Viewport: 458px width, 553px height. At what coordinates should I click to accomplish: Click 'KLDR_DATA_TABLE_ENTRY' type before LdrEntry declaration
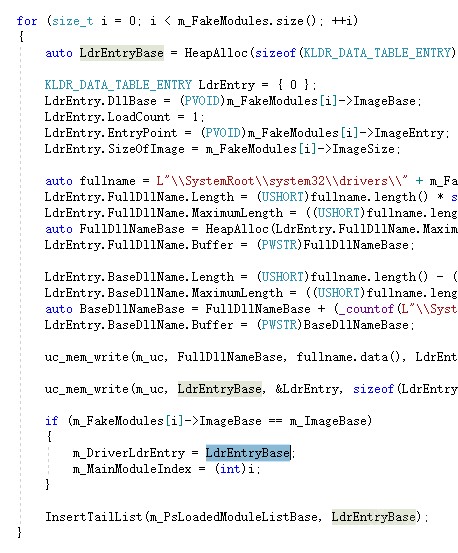[118, 85]
